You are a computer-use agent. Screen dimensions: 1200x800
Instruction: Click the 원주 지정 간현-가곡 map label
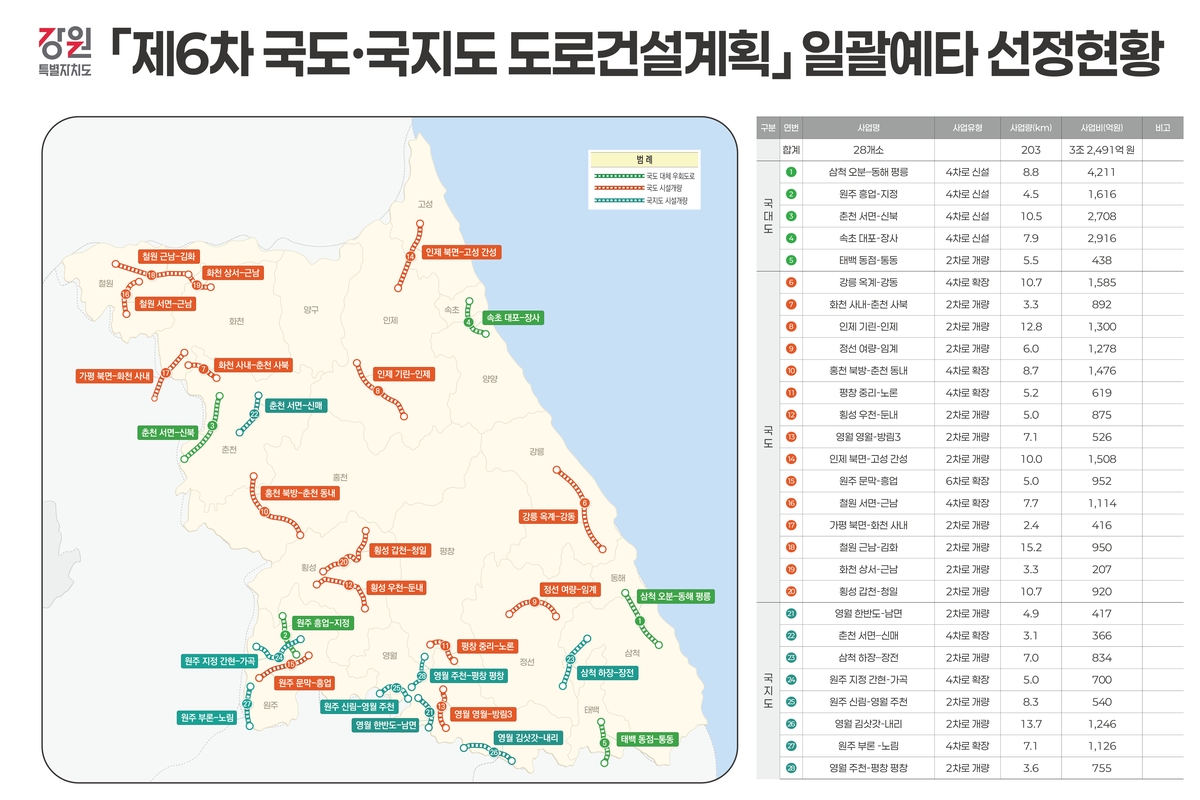pyautogui.click(x=219, y=661)
